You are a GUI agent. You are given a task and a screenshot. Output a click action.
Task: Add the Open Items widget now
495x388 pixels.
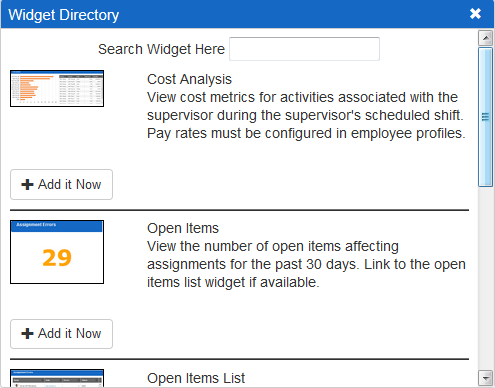(61, 334)
